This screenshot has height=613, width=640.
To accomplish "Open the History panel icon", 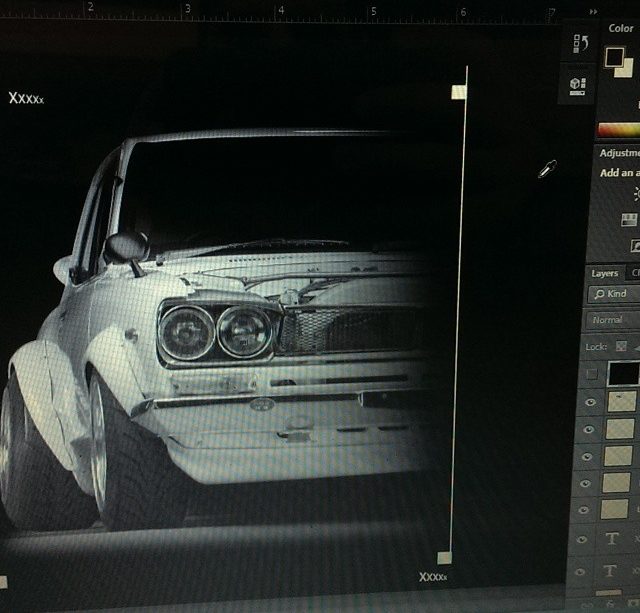I will [x=579, y=44].
